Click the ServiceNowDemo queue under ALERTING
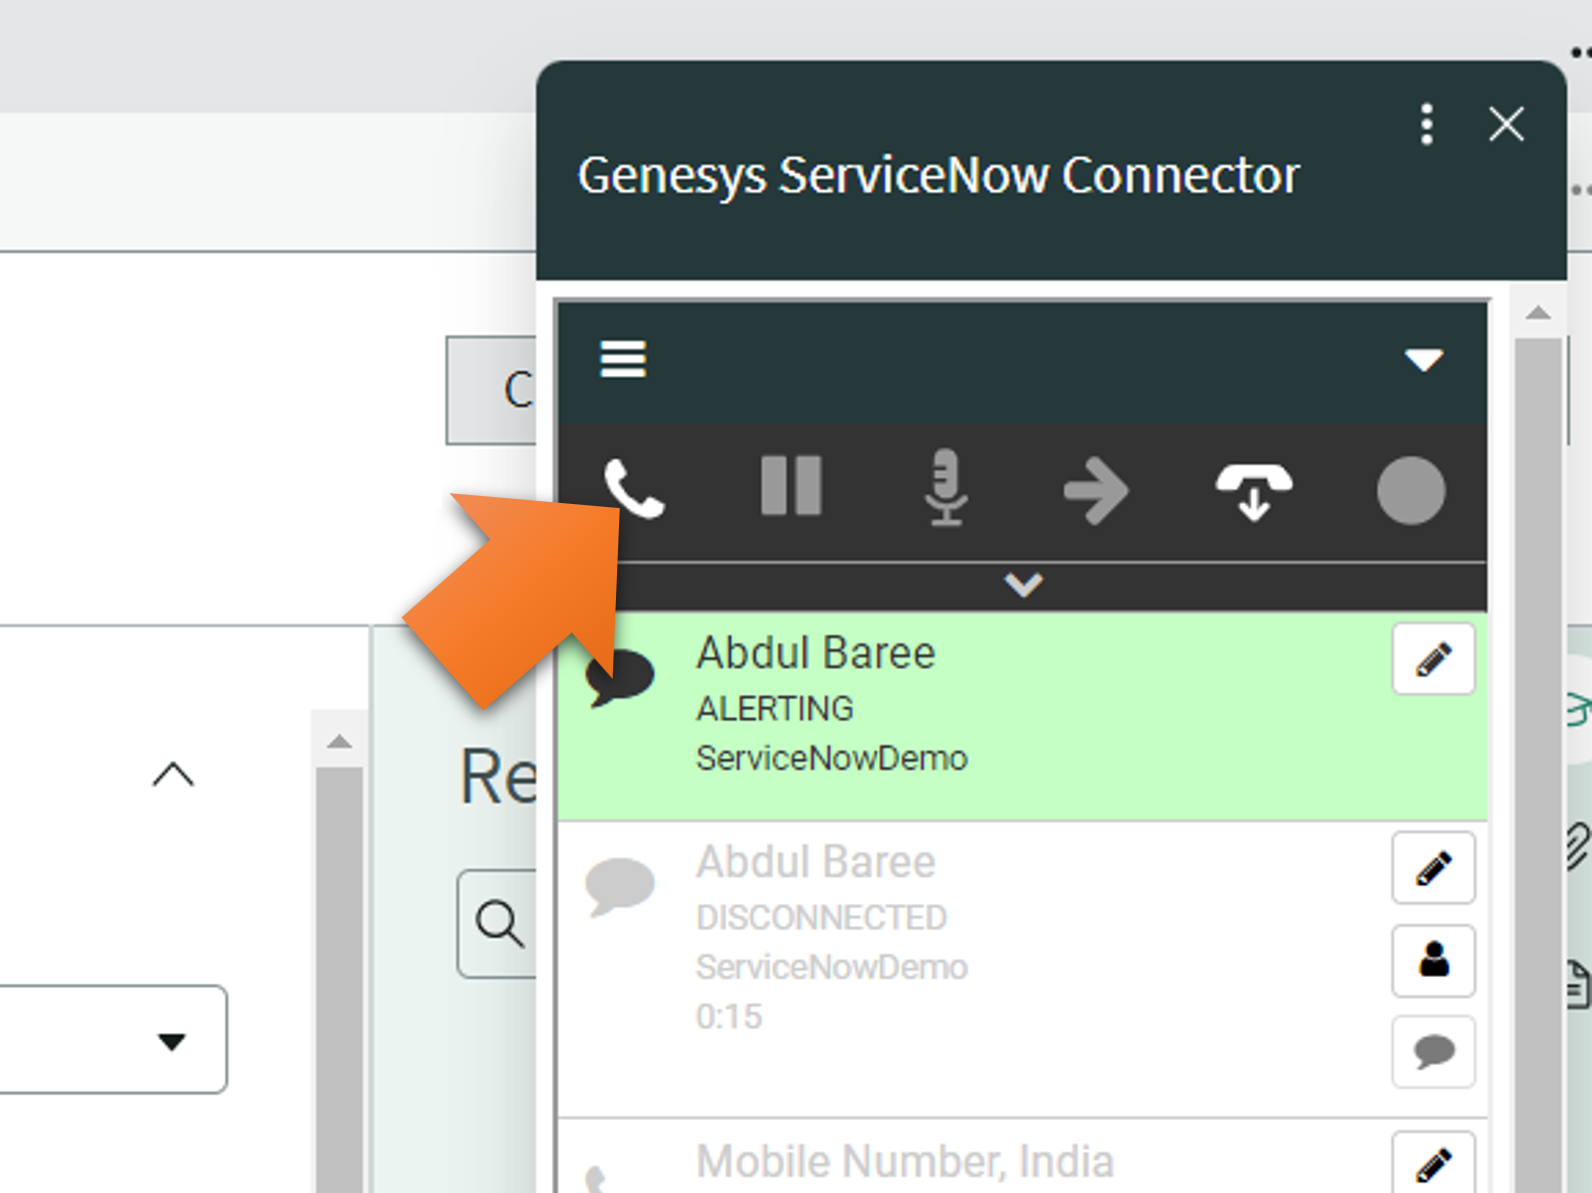The width and height of the screenshot is (1592, 1193). [x=832, y=758]
